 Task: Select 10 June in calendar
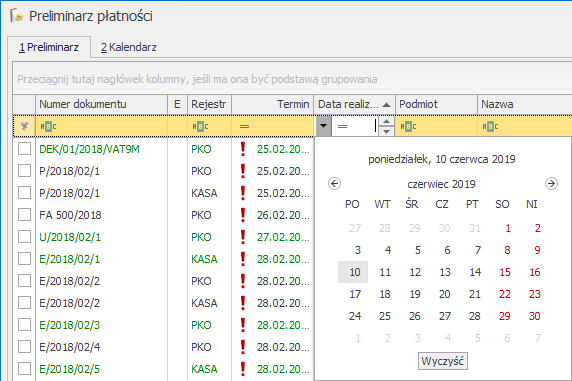click(353, 272)
